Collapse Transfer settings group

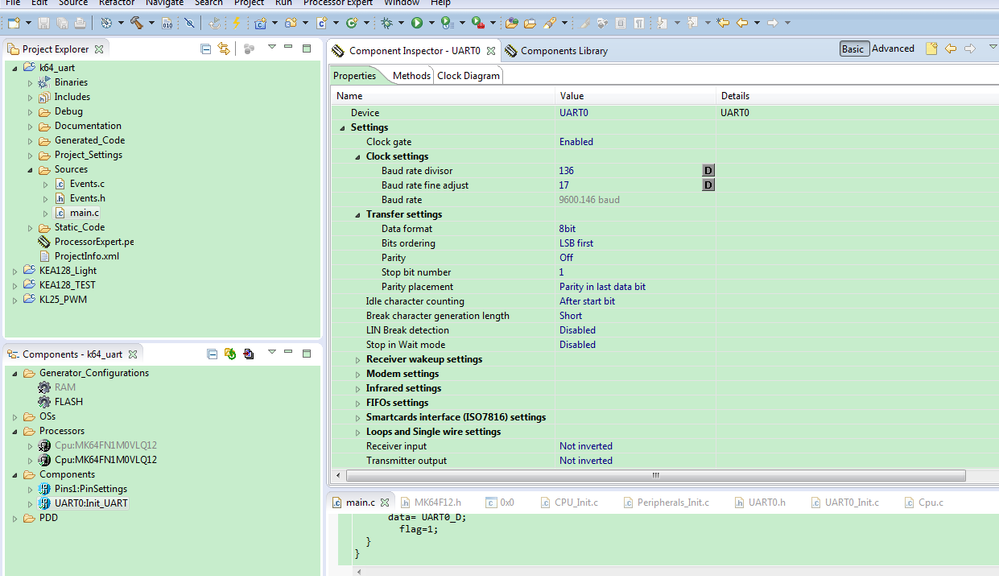pos(357,215)
